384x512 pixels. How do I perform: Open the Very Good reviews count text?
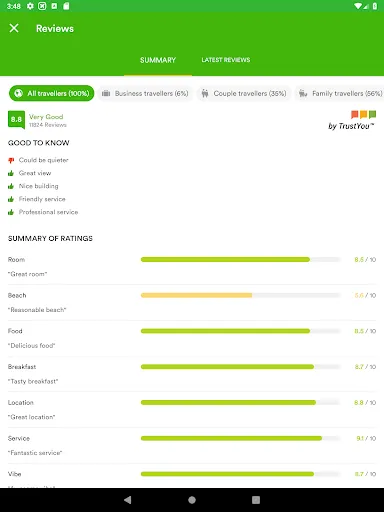[48, 125]
